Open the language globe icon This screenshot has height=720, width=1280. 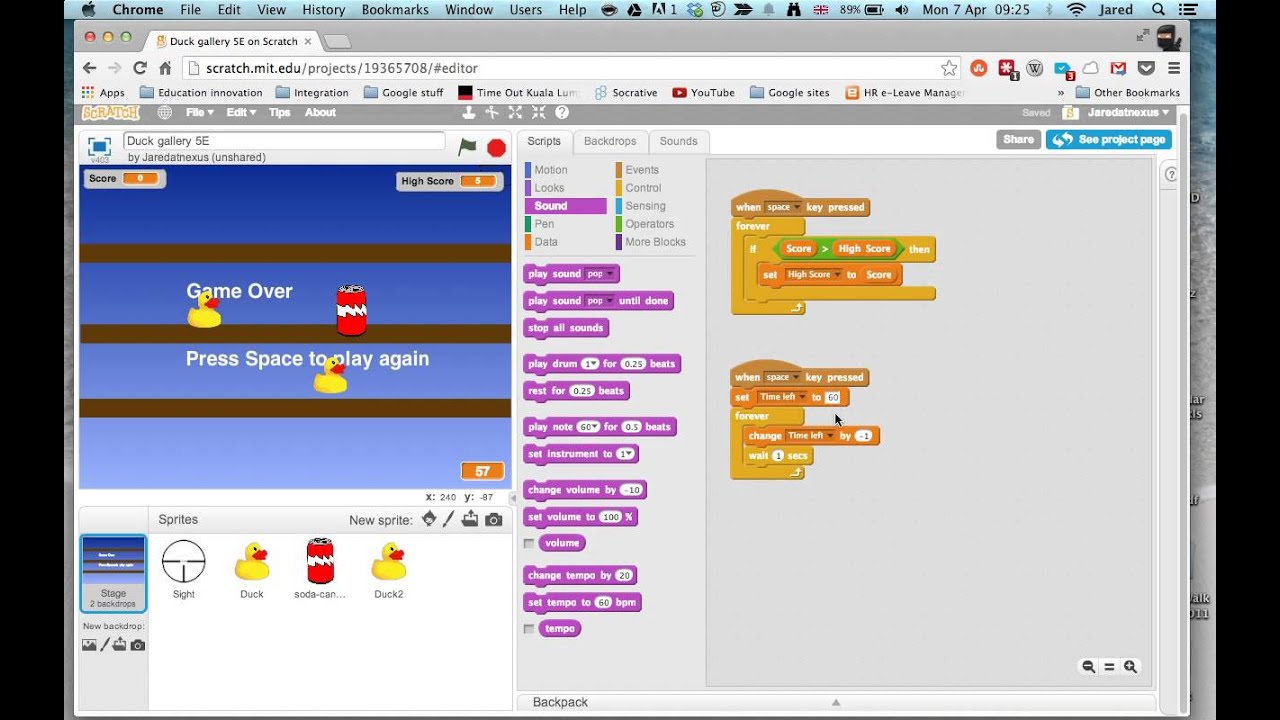tap(164, 113)
